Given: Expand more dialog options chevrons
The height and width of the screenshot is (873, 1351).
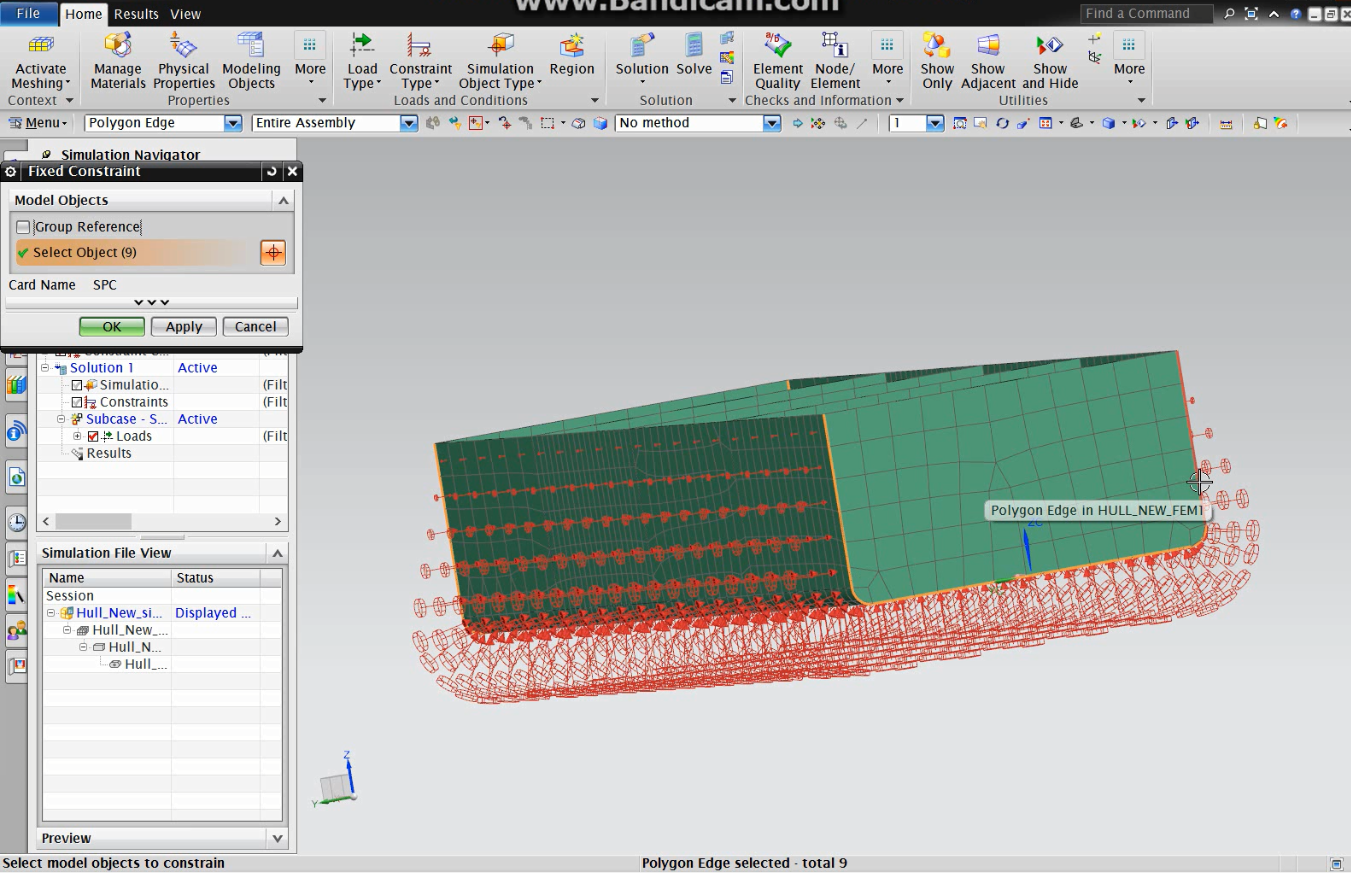Looking at the screenshot, I should pos(152,302).
